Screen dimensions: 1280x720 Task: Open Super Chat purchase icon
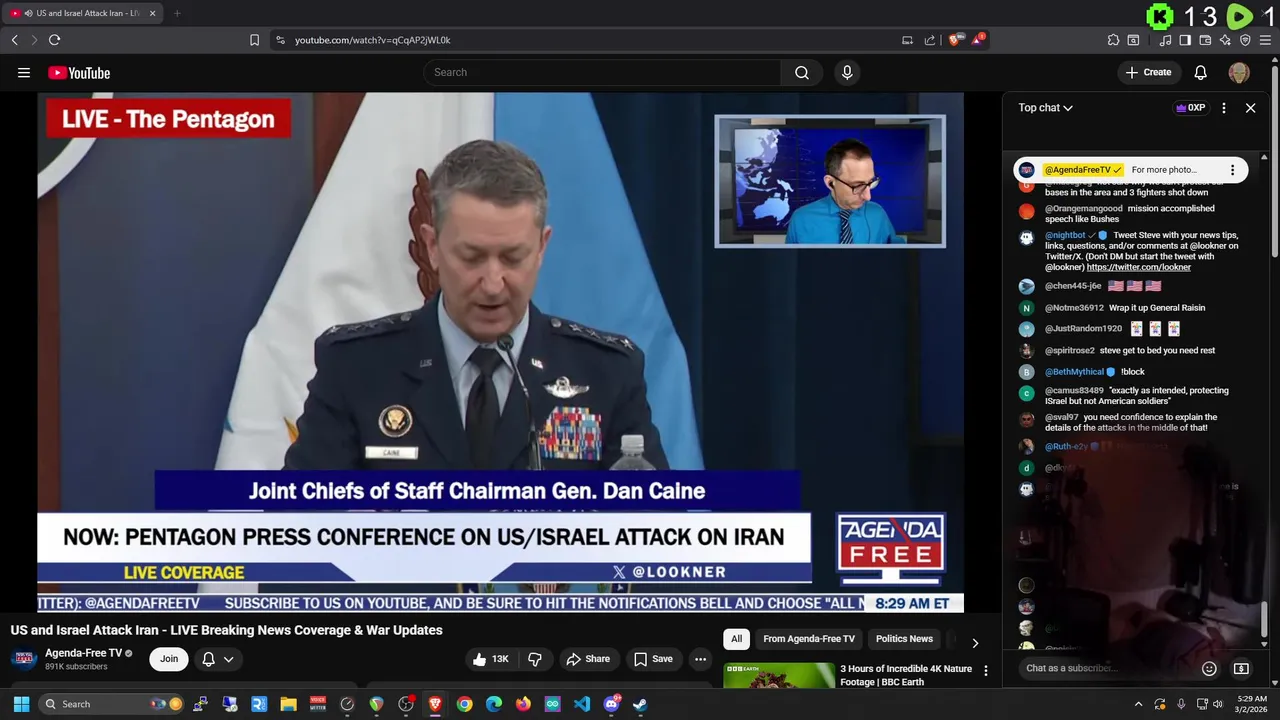coord(1241,668)
